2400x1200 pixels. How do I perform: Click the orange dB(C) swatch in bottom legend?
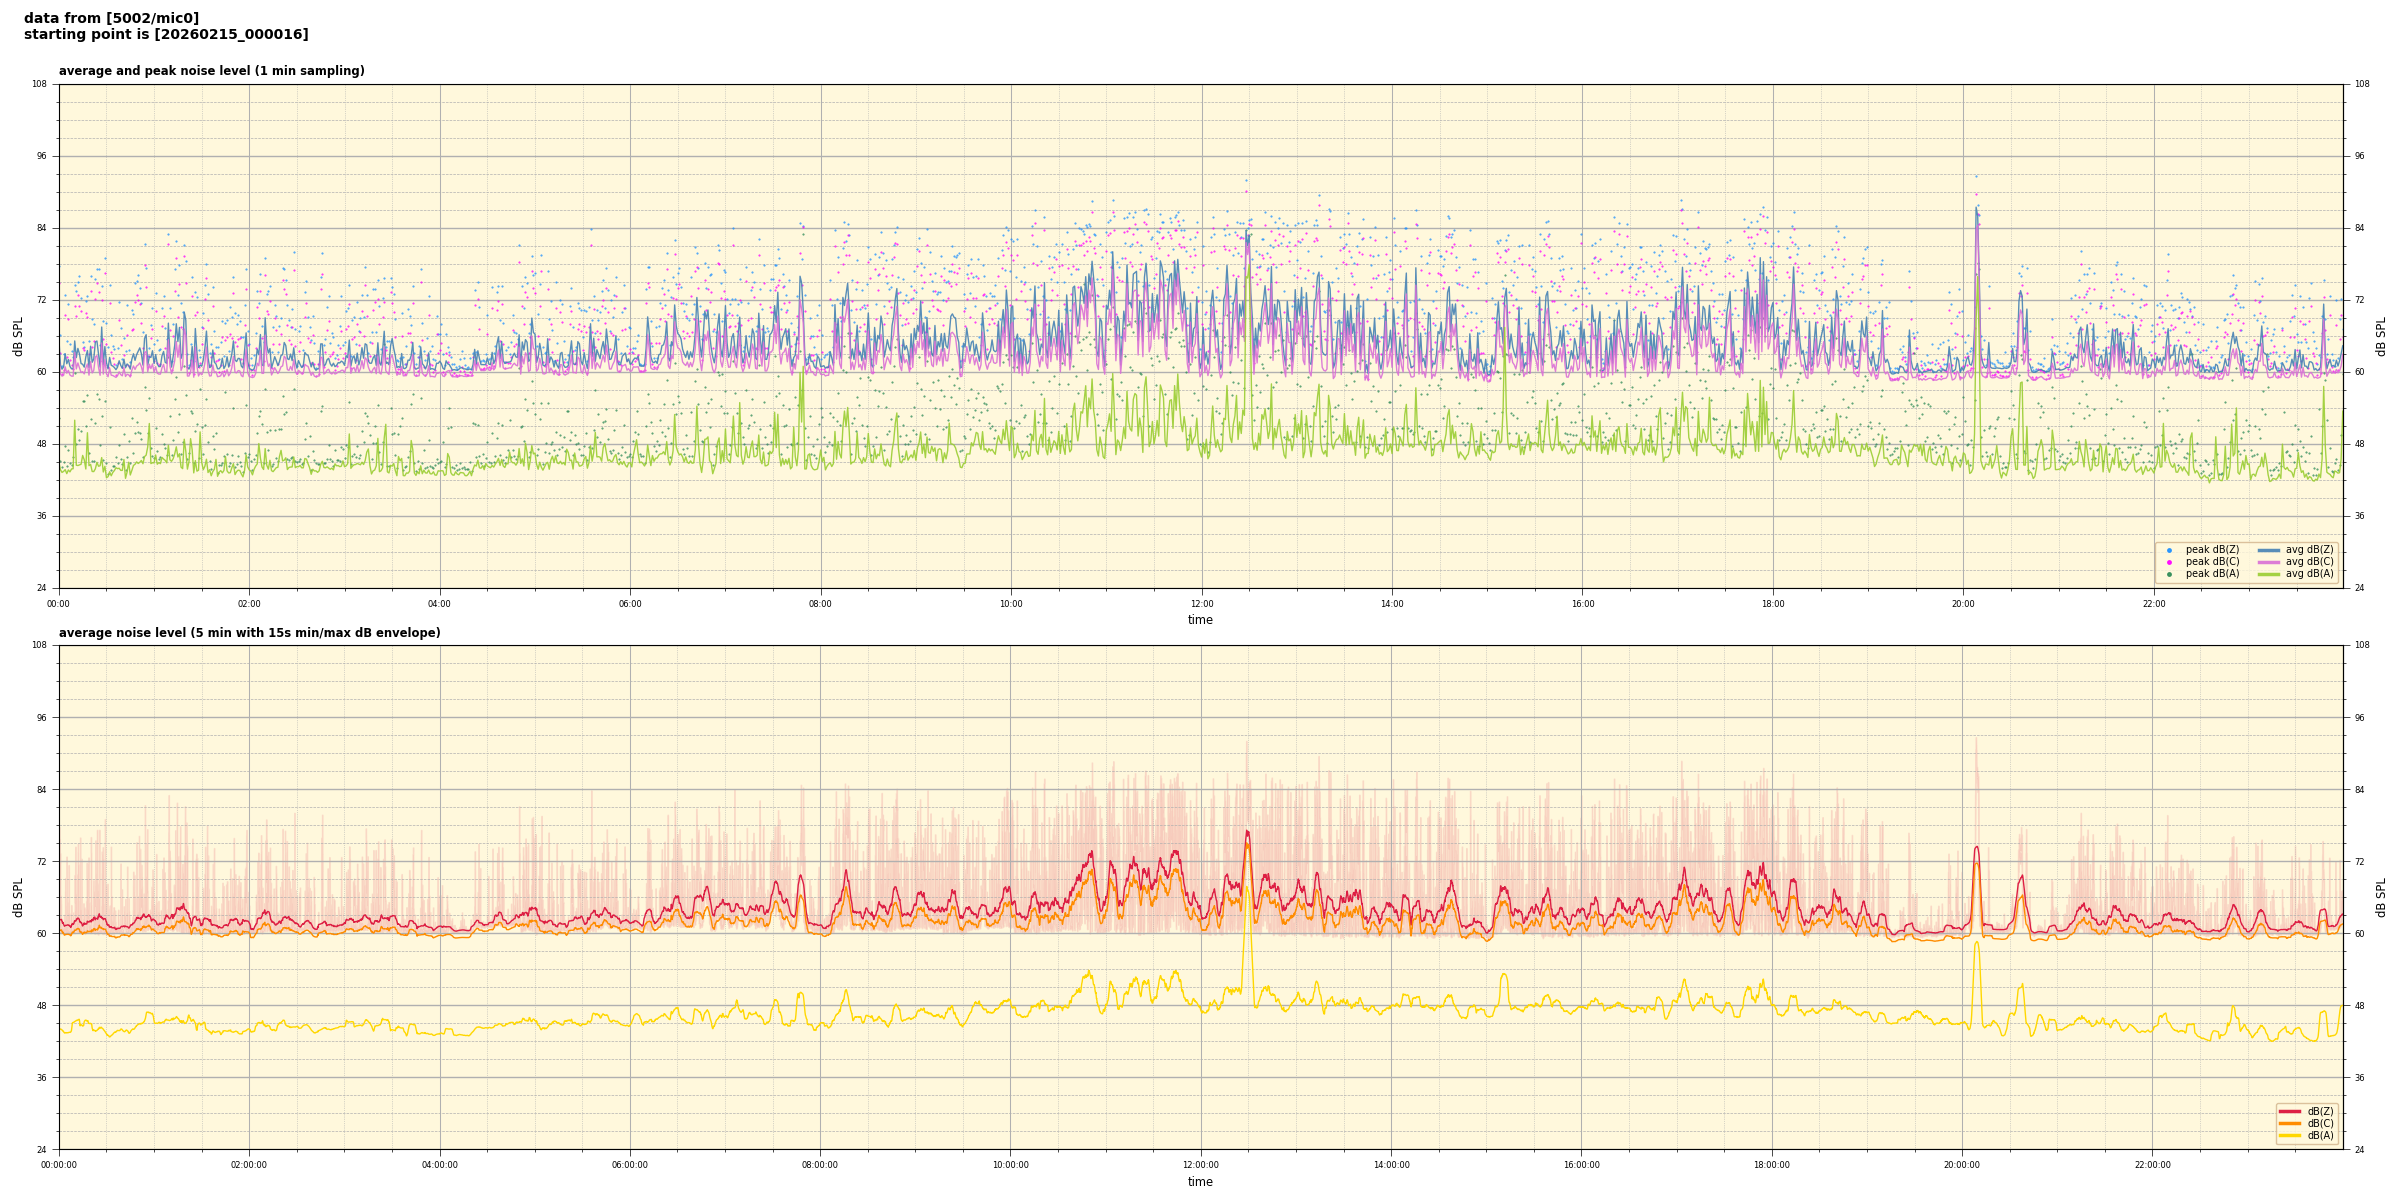2289,1123
